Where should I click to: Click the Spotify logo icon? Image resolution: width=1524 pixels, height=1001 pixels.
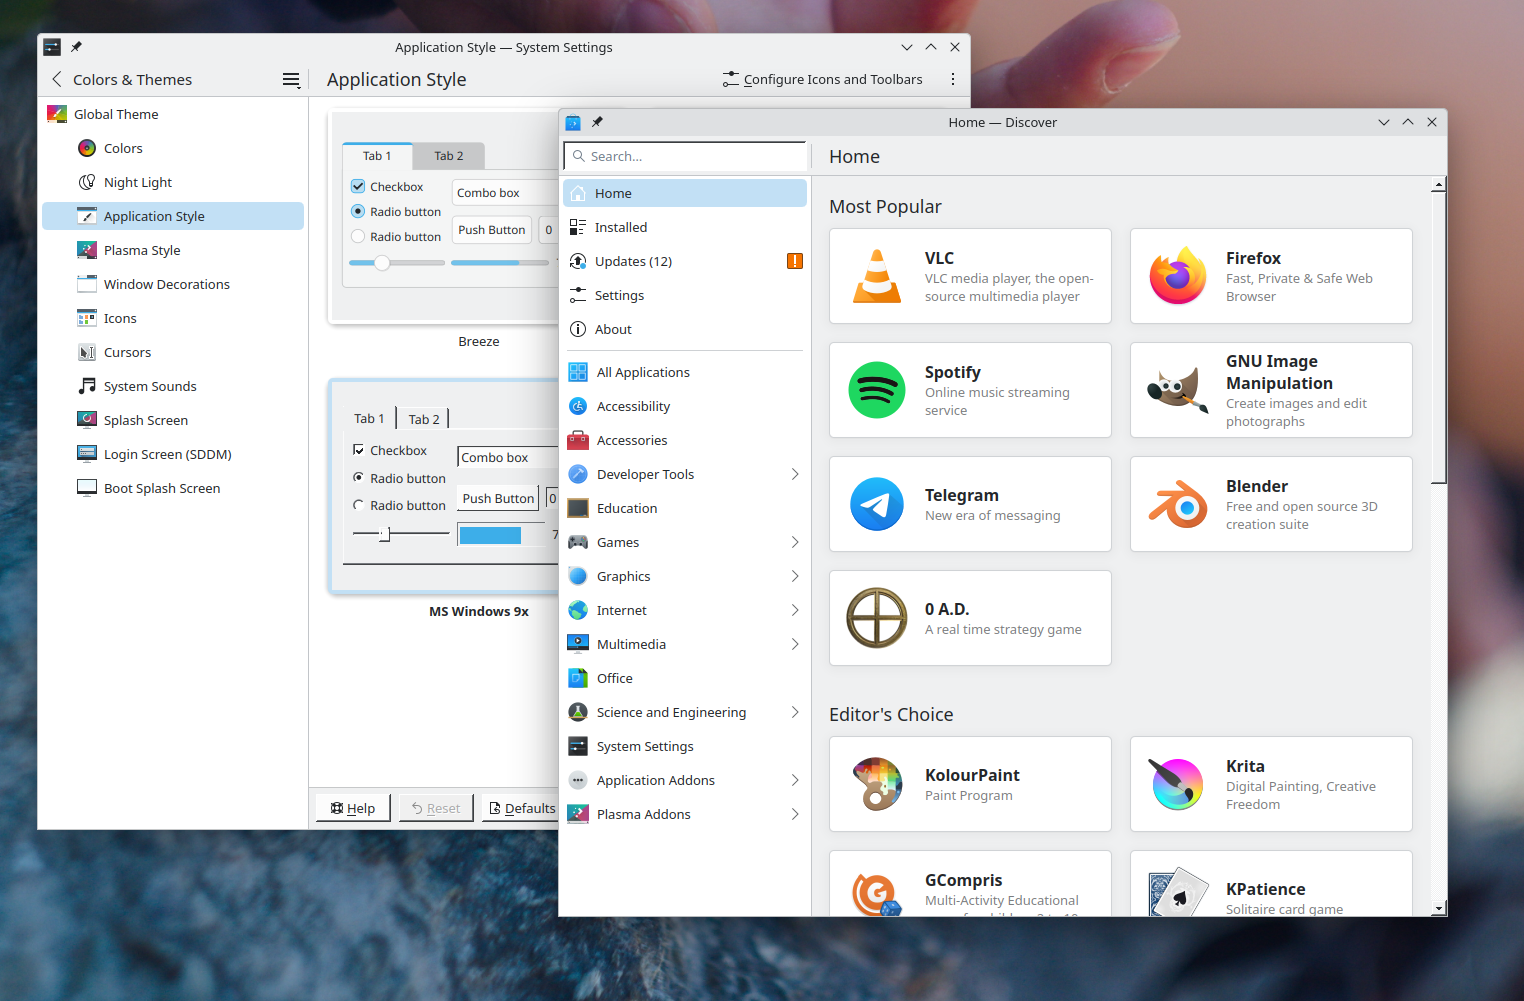(x=877, y=390)
